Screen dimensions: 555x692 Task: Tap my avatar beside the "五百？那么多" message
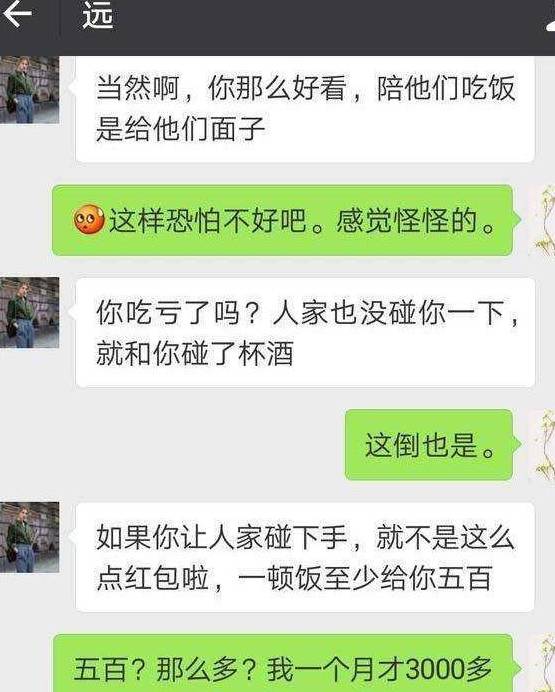(x=542, y=664)
